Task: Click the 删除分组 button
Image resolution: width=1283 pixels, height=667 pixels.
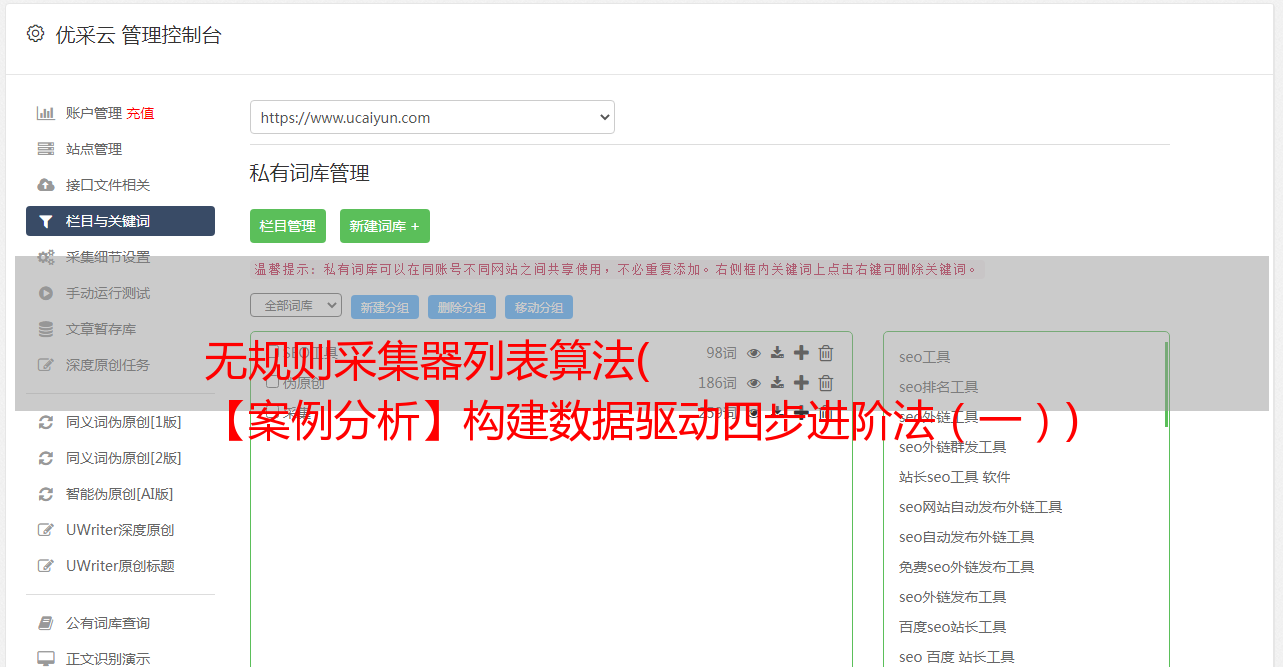Action: 462,307
